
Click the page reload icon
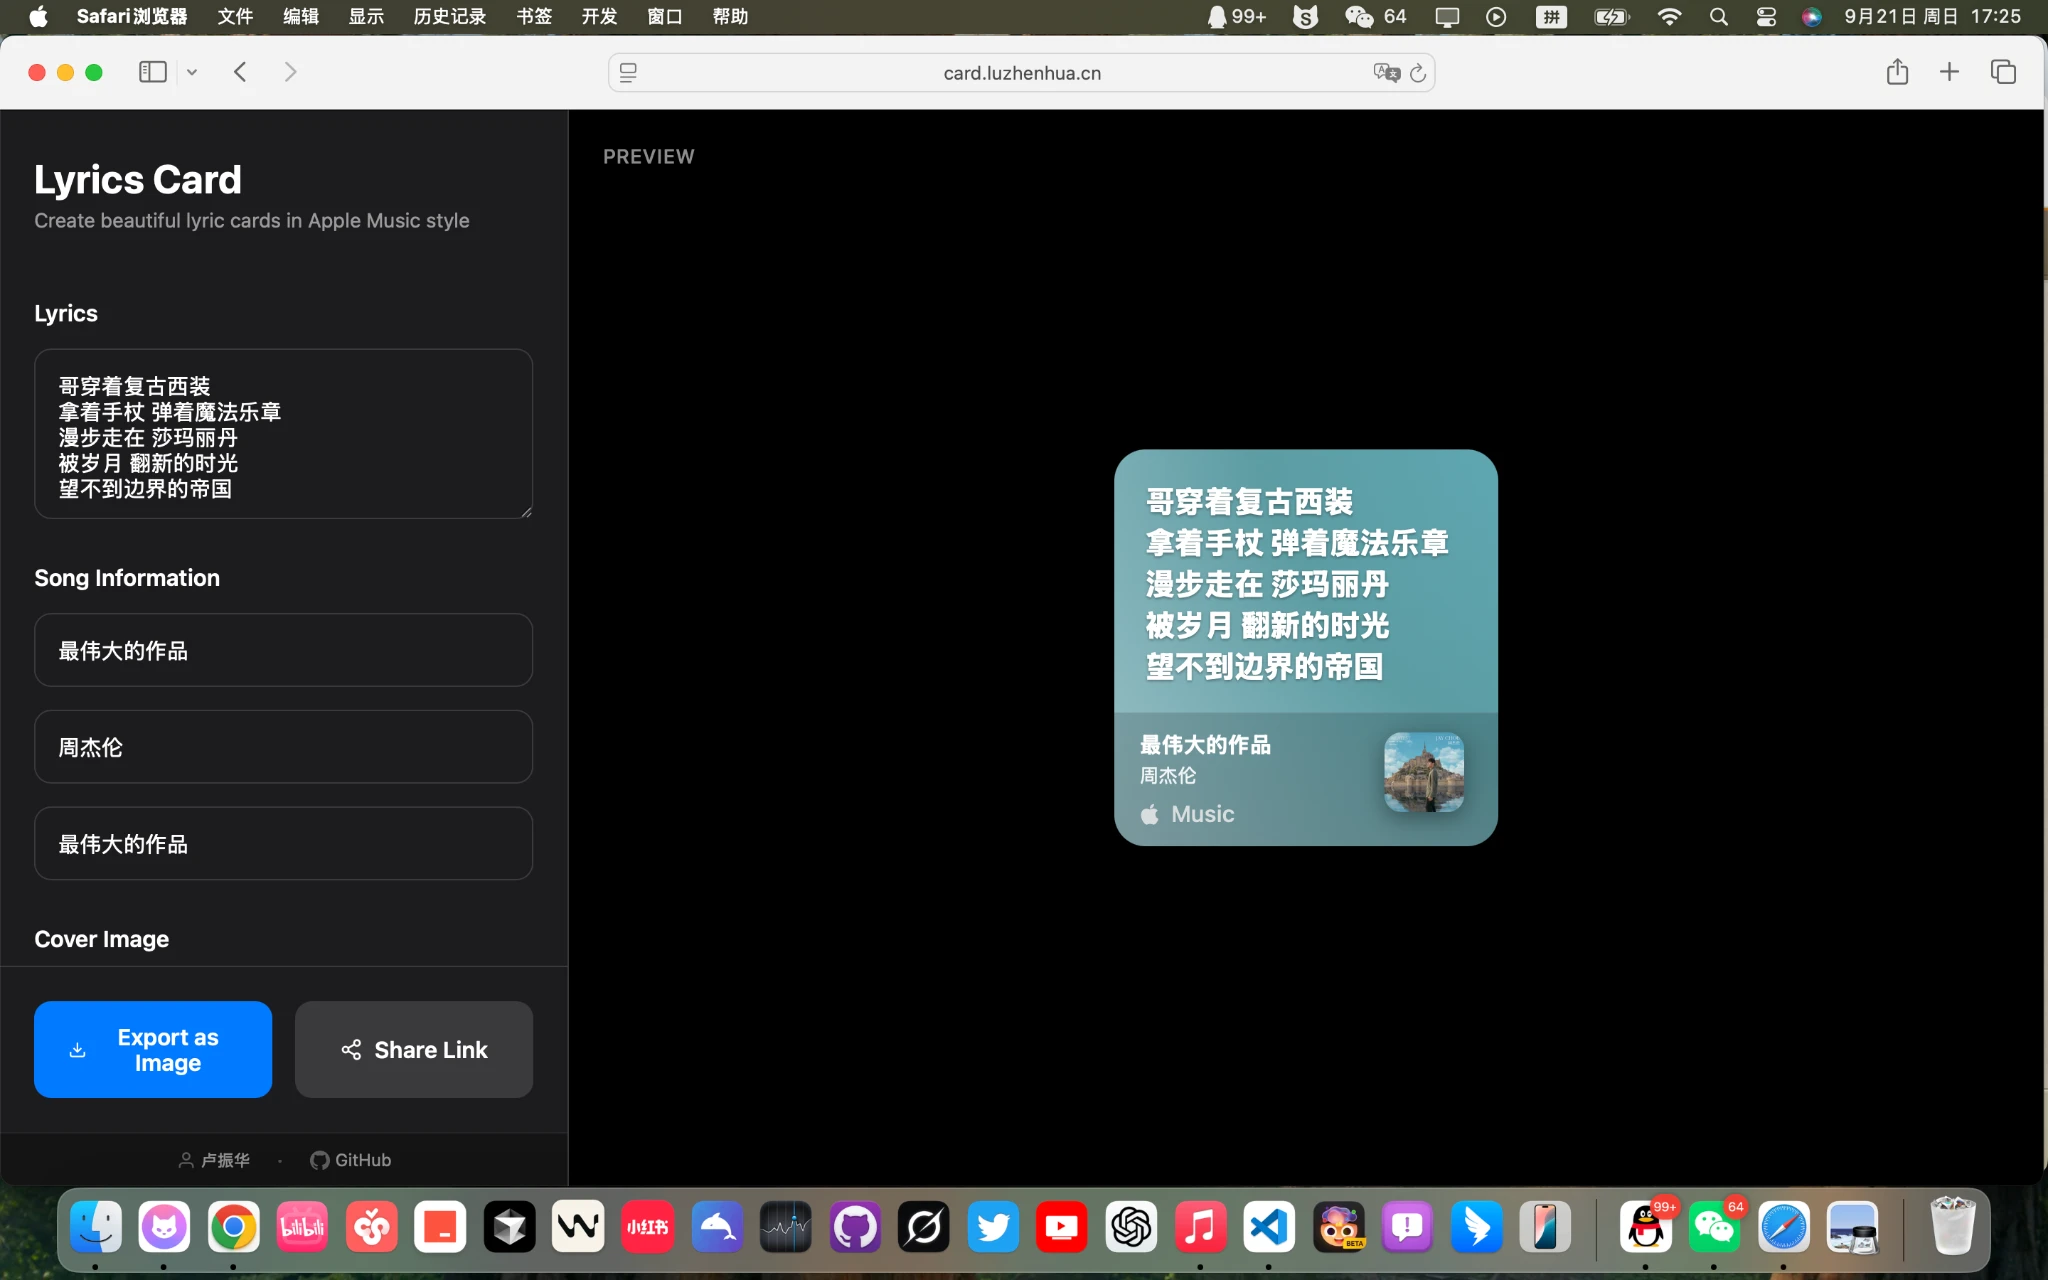(1418, 73)
